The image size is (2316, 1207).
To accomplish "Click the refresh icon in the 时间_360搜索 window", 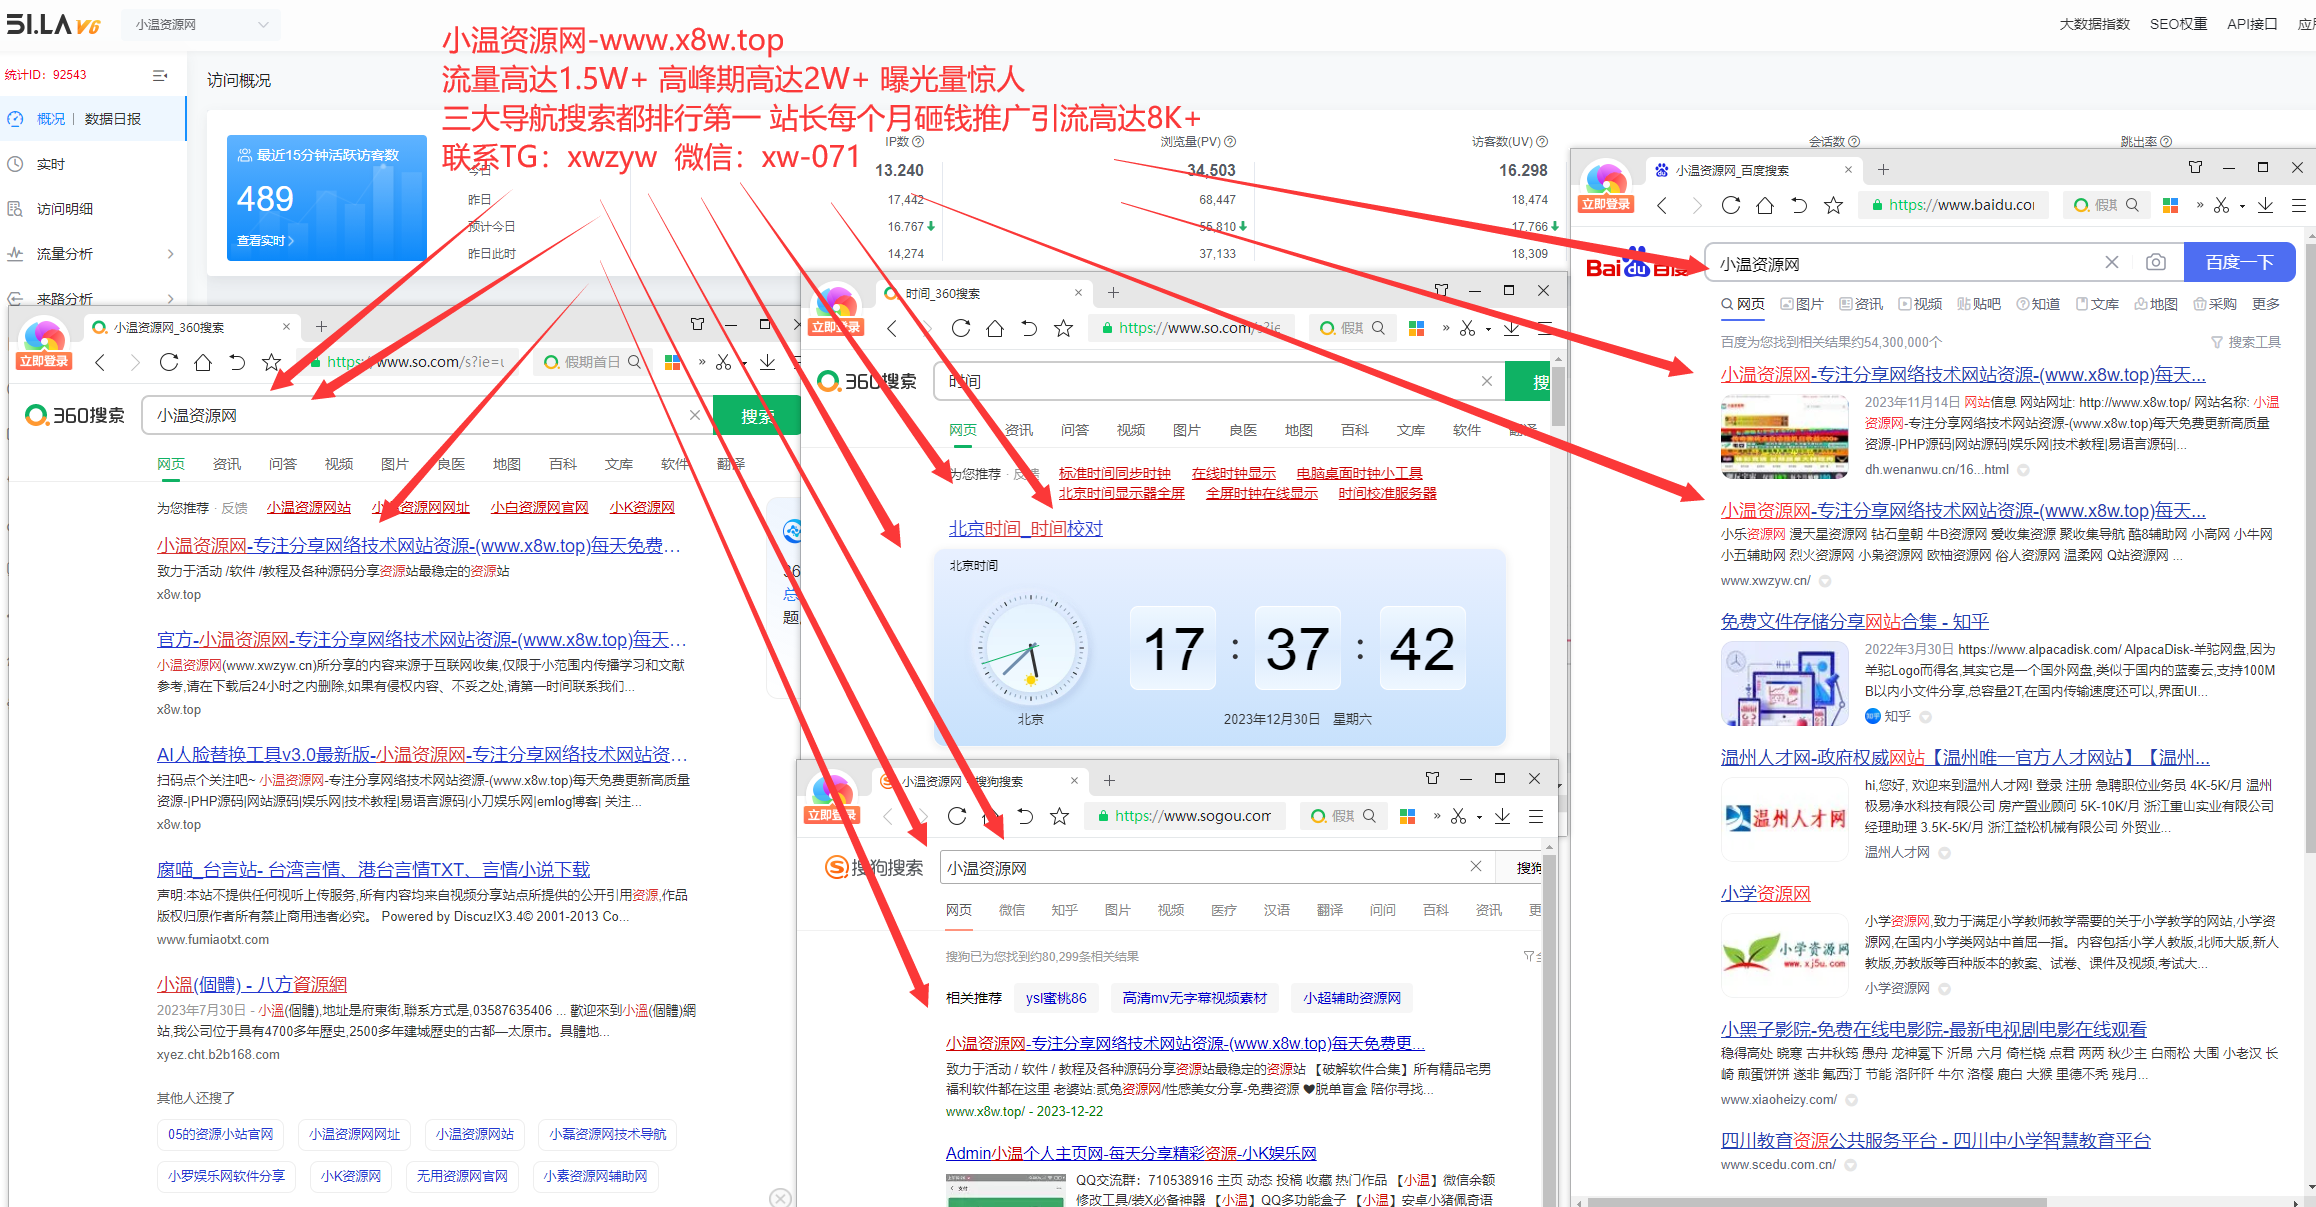I will pyautogui.click(x=961, y=328).
